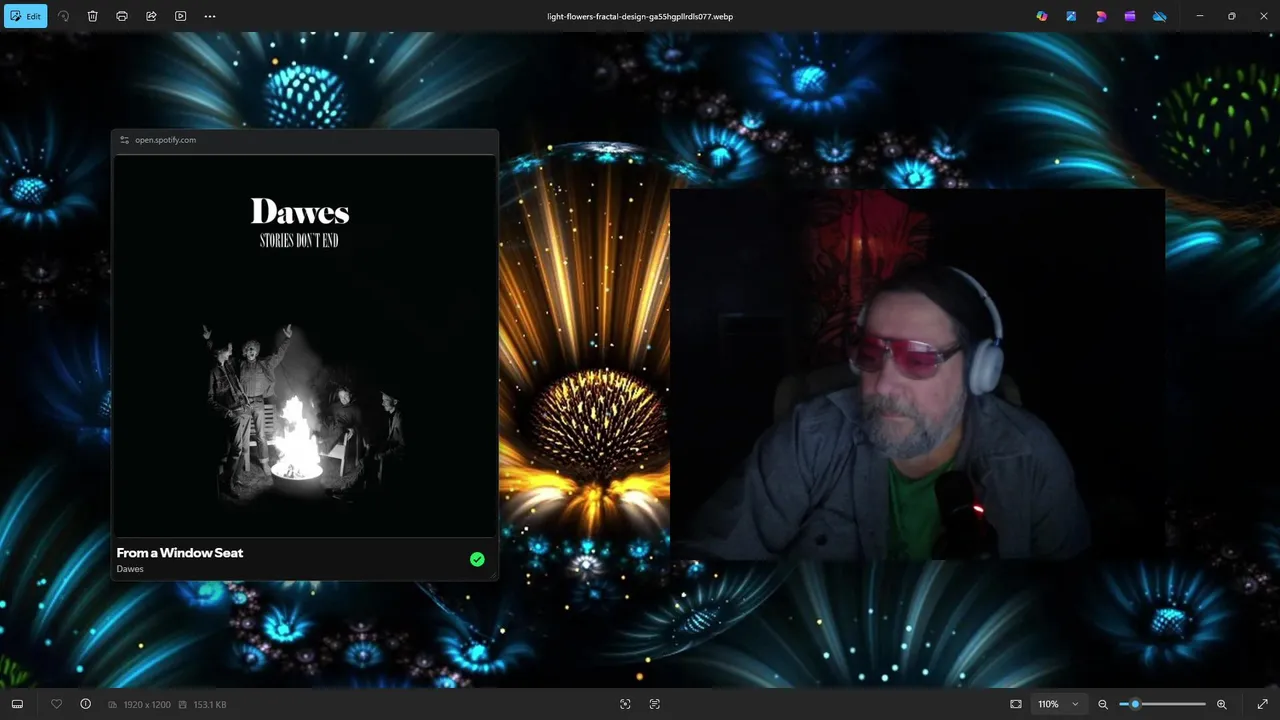
Task: Mark photo as favorite with heart icon
Action: pos(56,704)
